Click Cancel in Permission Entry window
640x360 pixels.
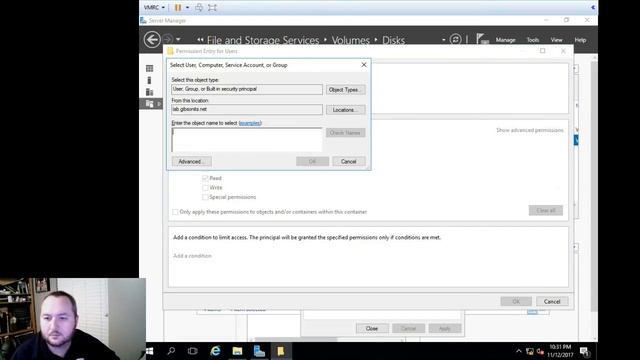(552, 301)
